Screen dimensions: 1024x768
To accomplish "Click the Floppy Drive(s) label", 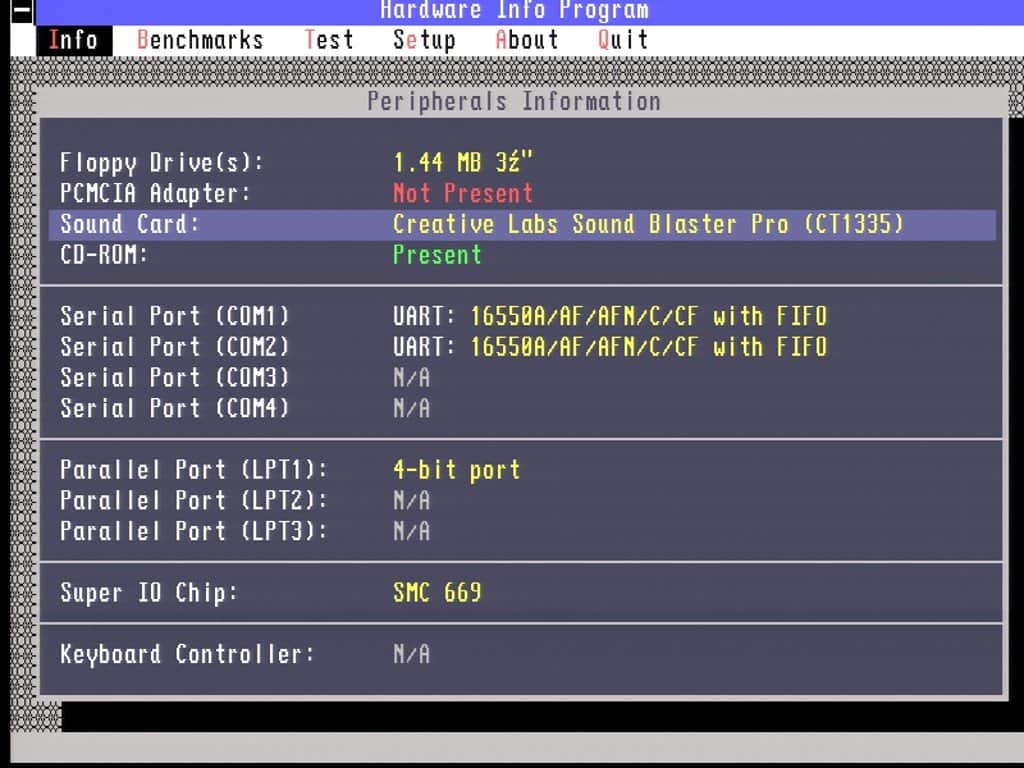I will pyautogui.click(x=162, y=163).
